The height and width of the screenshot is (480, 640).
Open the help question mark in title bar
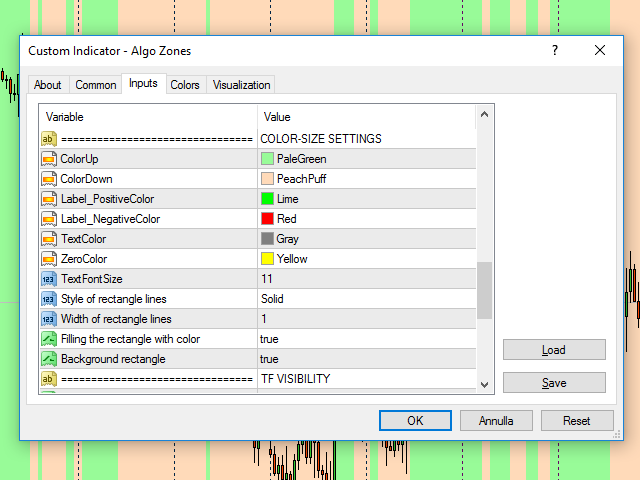tap(555, 51)
